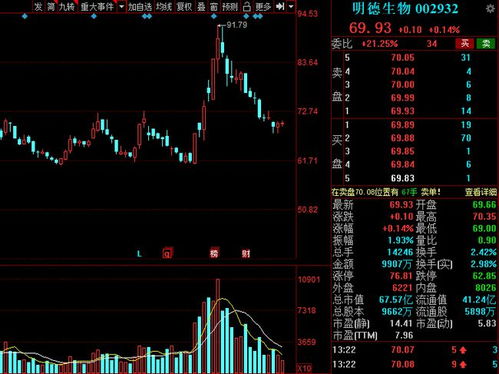Screen dimensions: 499x374
Task: Click the 最高 value 70.35
Action: point(484,217)
